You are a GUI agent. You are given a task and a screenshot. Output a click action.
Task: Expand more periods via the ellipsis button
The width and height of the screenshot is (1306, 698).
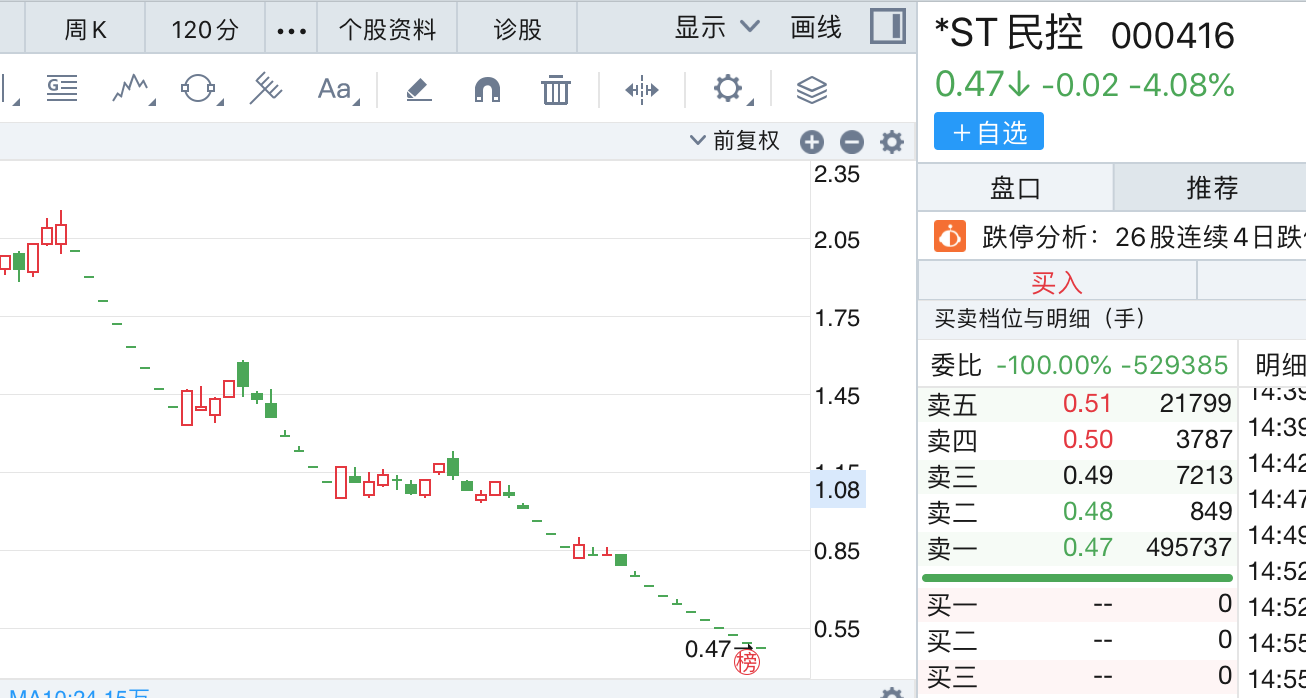(291, 30)
